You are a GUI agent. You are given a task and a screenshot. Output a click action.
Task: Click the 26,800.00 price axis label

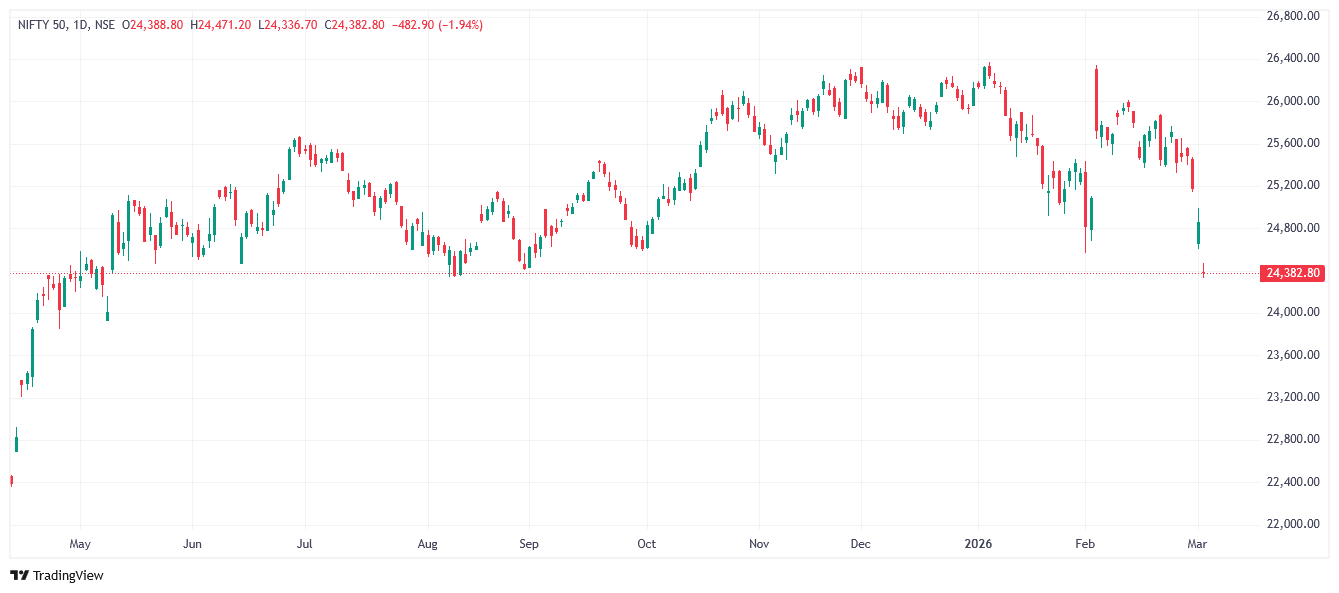[1293, 16]
